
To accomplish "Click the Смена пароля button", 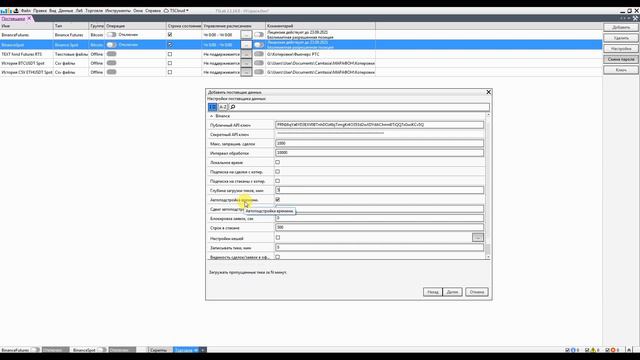I will [621, 59].
